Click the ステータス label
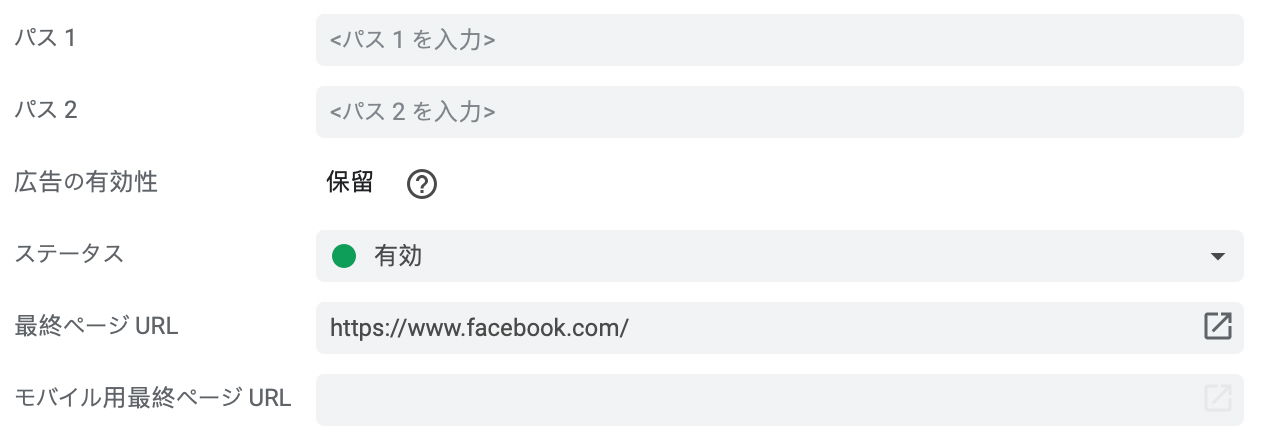The image size is (1266, 444). click(x=70, y=254)
